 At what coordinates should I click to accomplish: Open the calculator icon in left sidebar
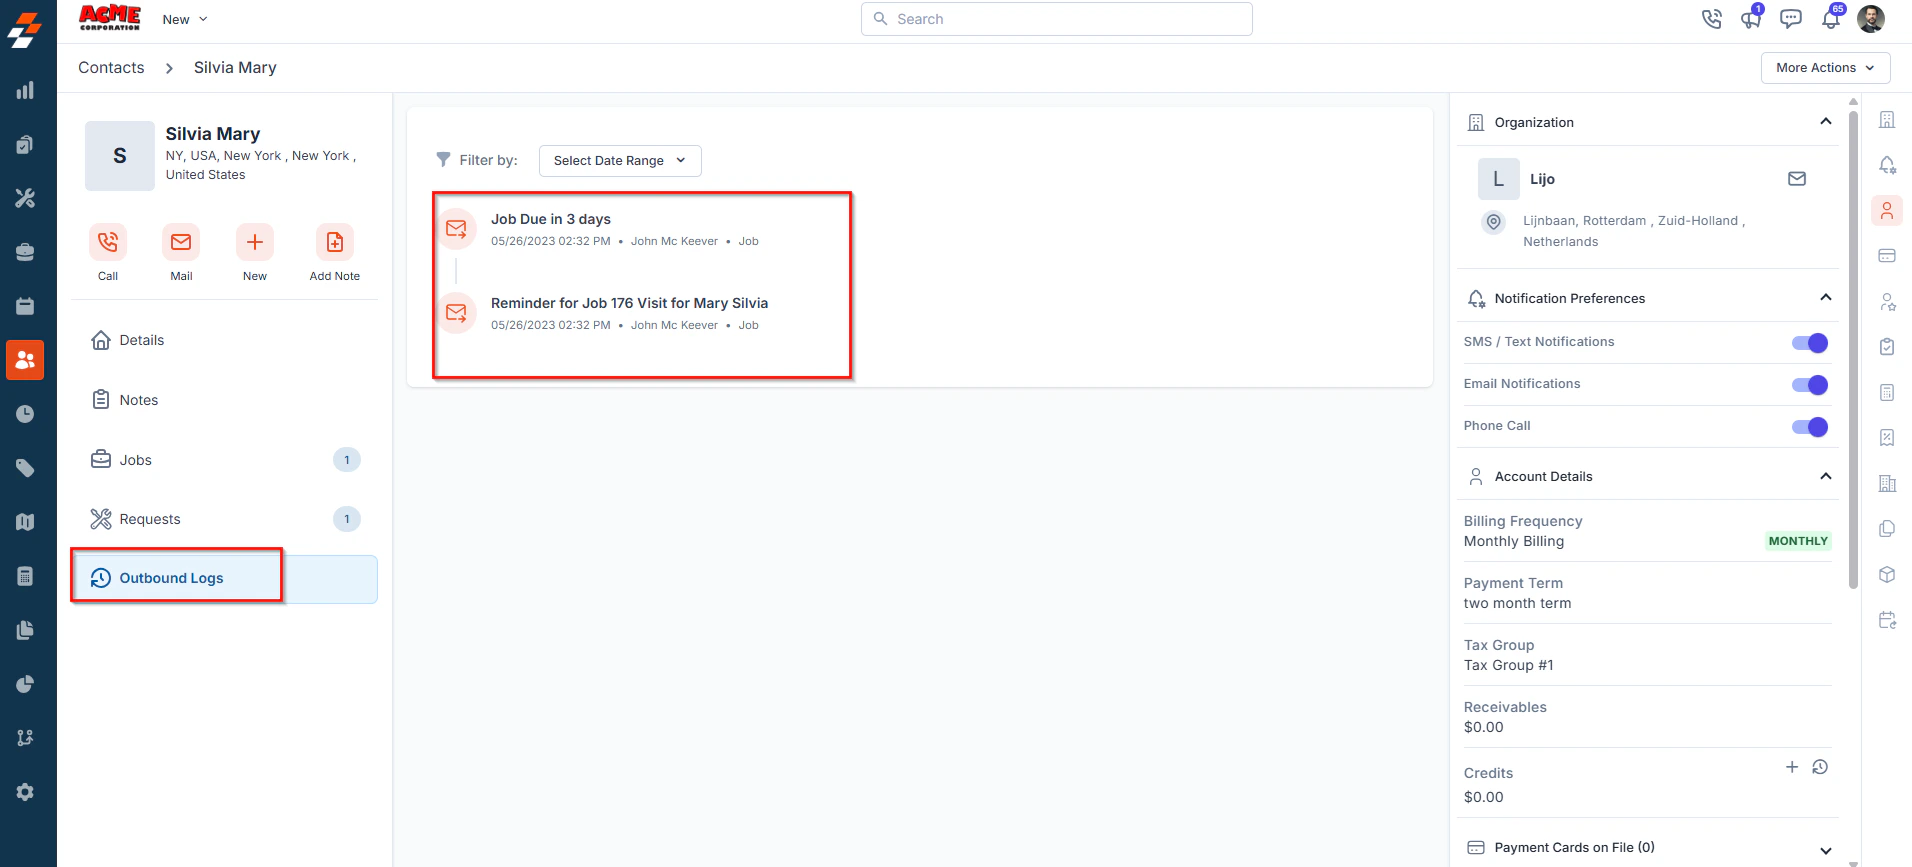[26, 576]
